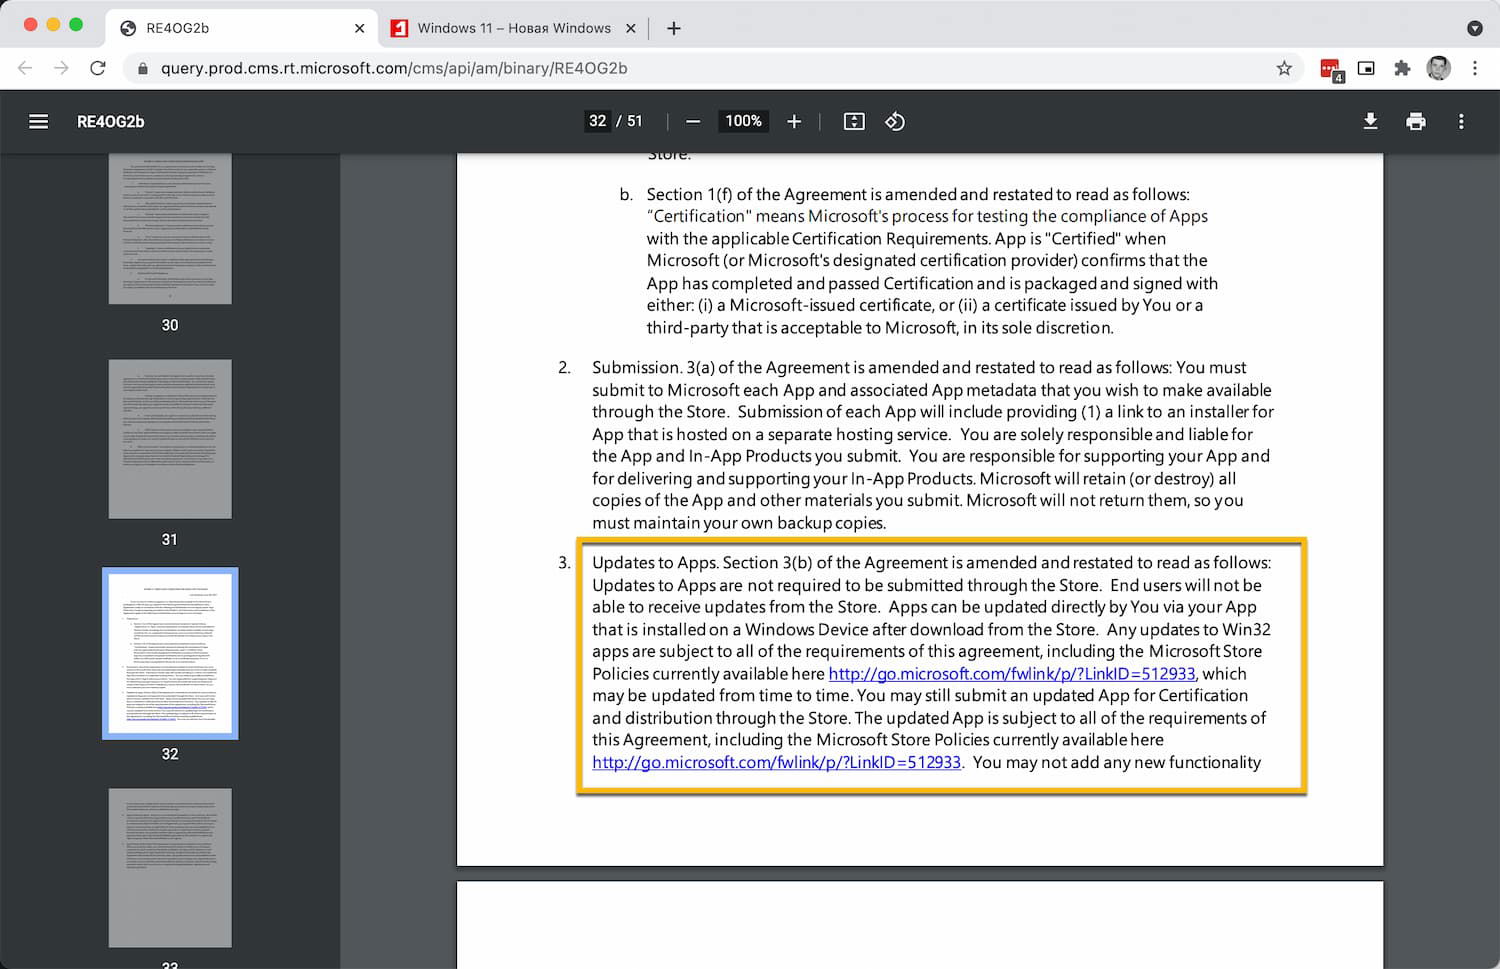The height and width of the screenshot is (969, 1500).
Task: View site information via the lock icon
Action: pos(142,68)
